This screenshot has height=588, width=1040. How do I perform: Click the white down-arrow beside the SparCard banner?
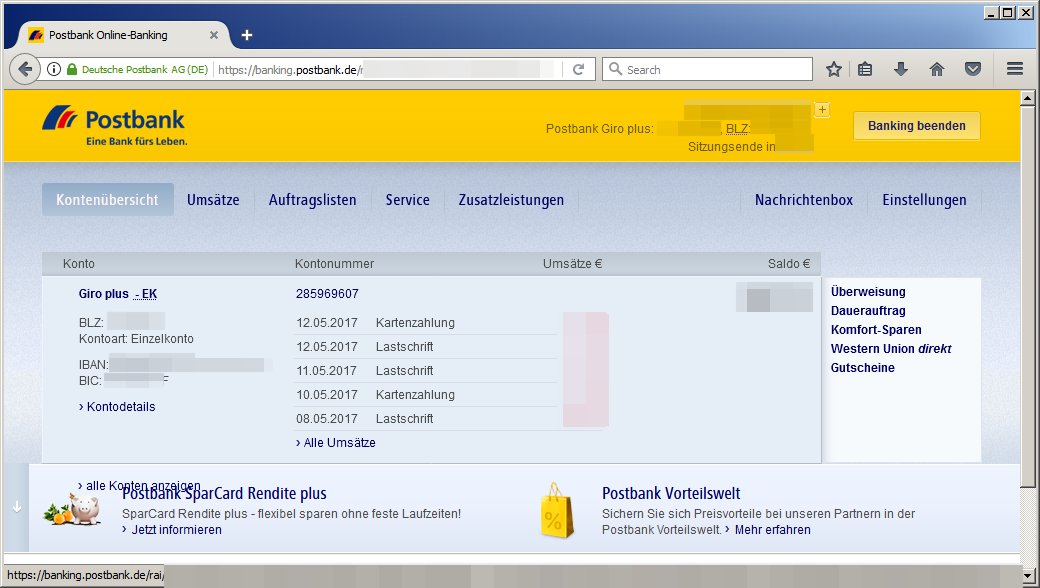(x=17, y=506)
